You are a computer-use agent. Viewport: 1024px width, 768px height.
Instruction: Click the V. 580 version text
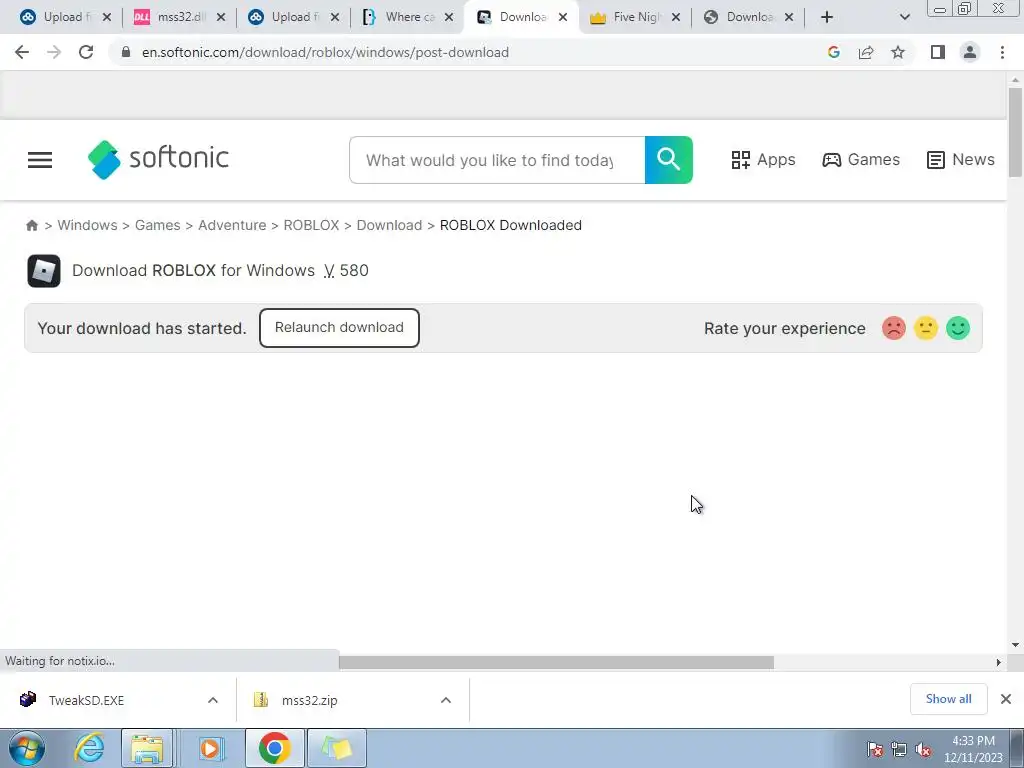(346, 270)
